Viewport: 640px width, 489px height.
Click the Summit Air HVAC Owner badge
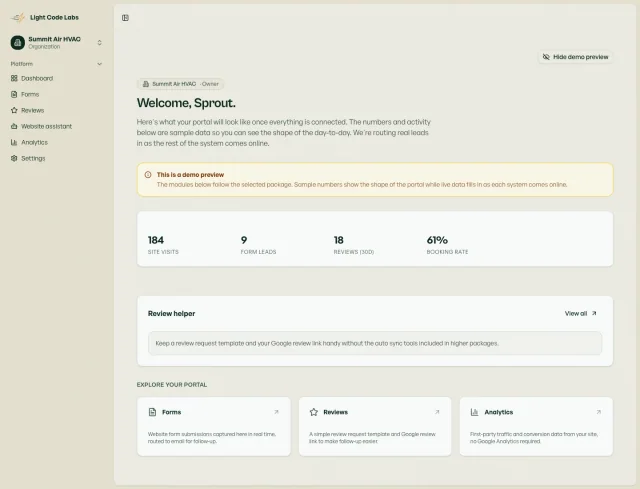[x=180, y=84]
